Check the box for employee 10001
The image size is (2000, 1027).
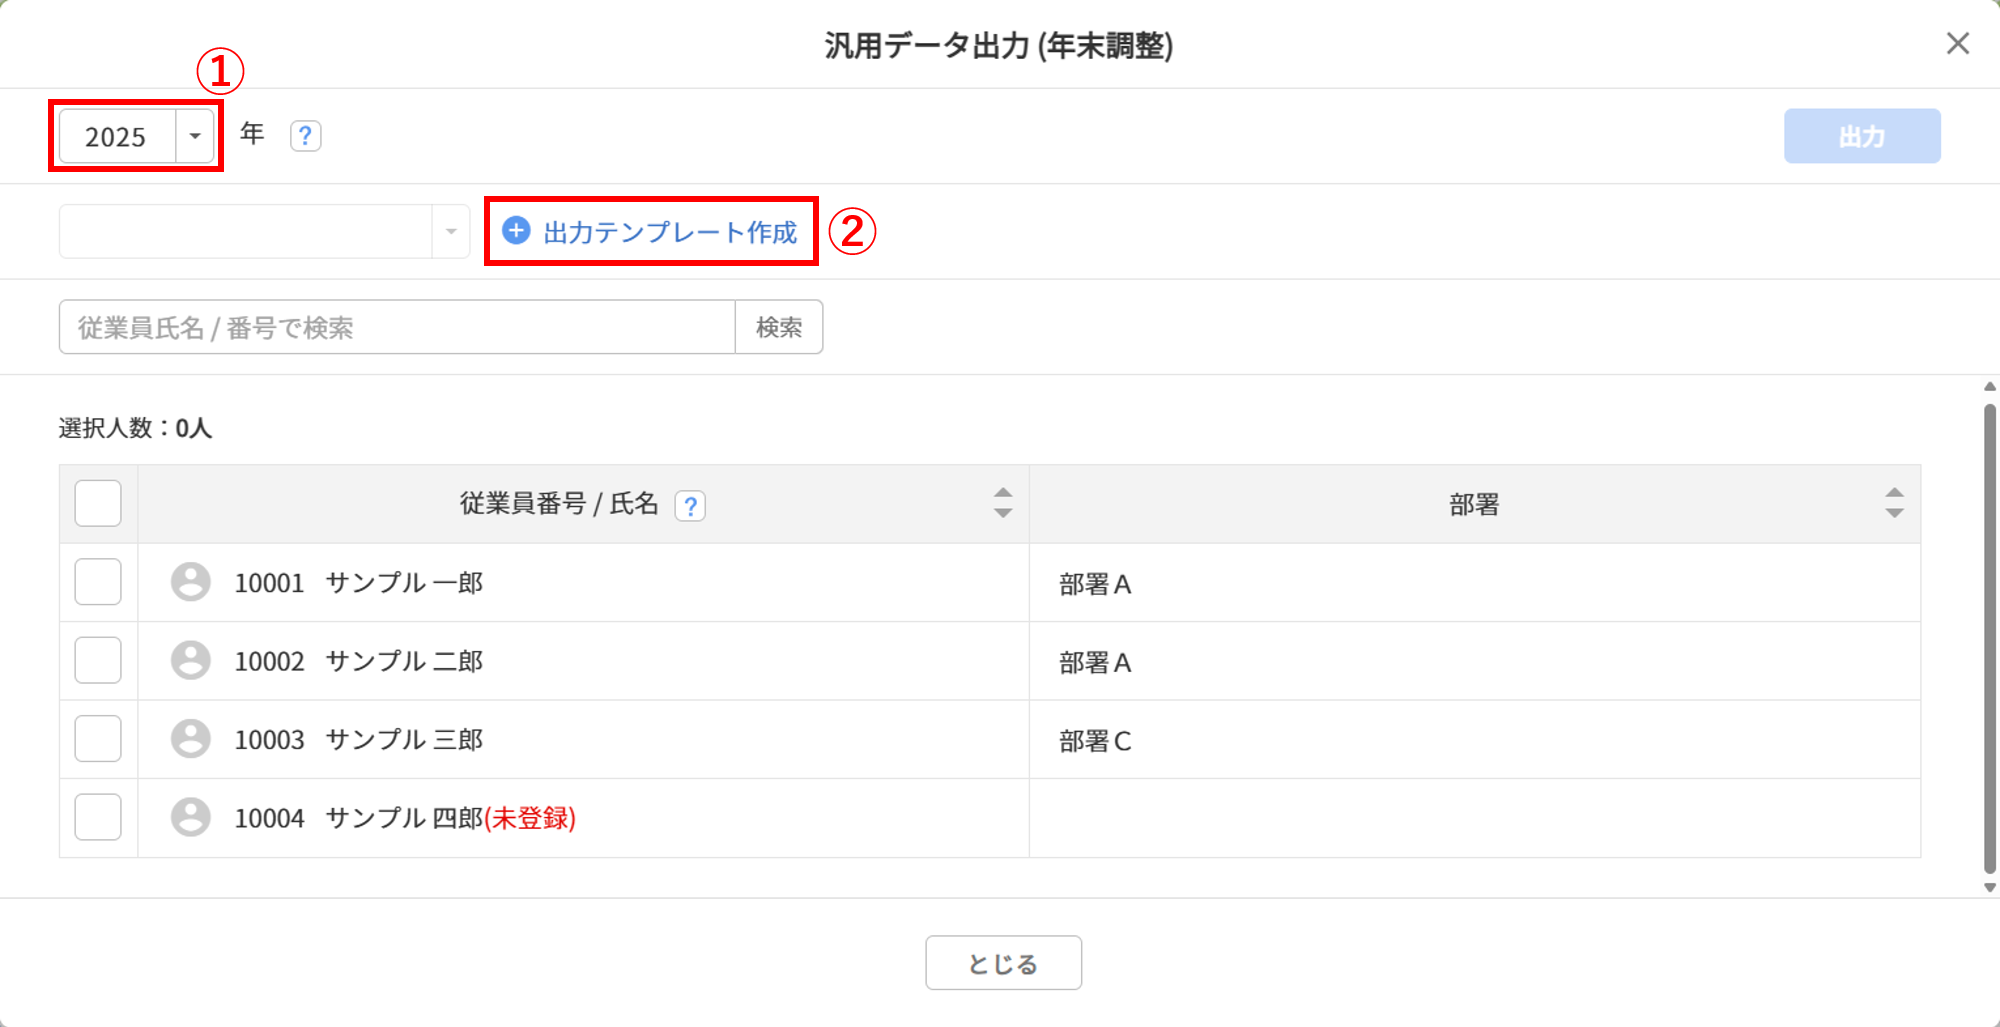98,582
